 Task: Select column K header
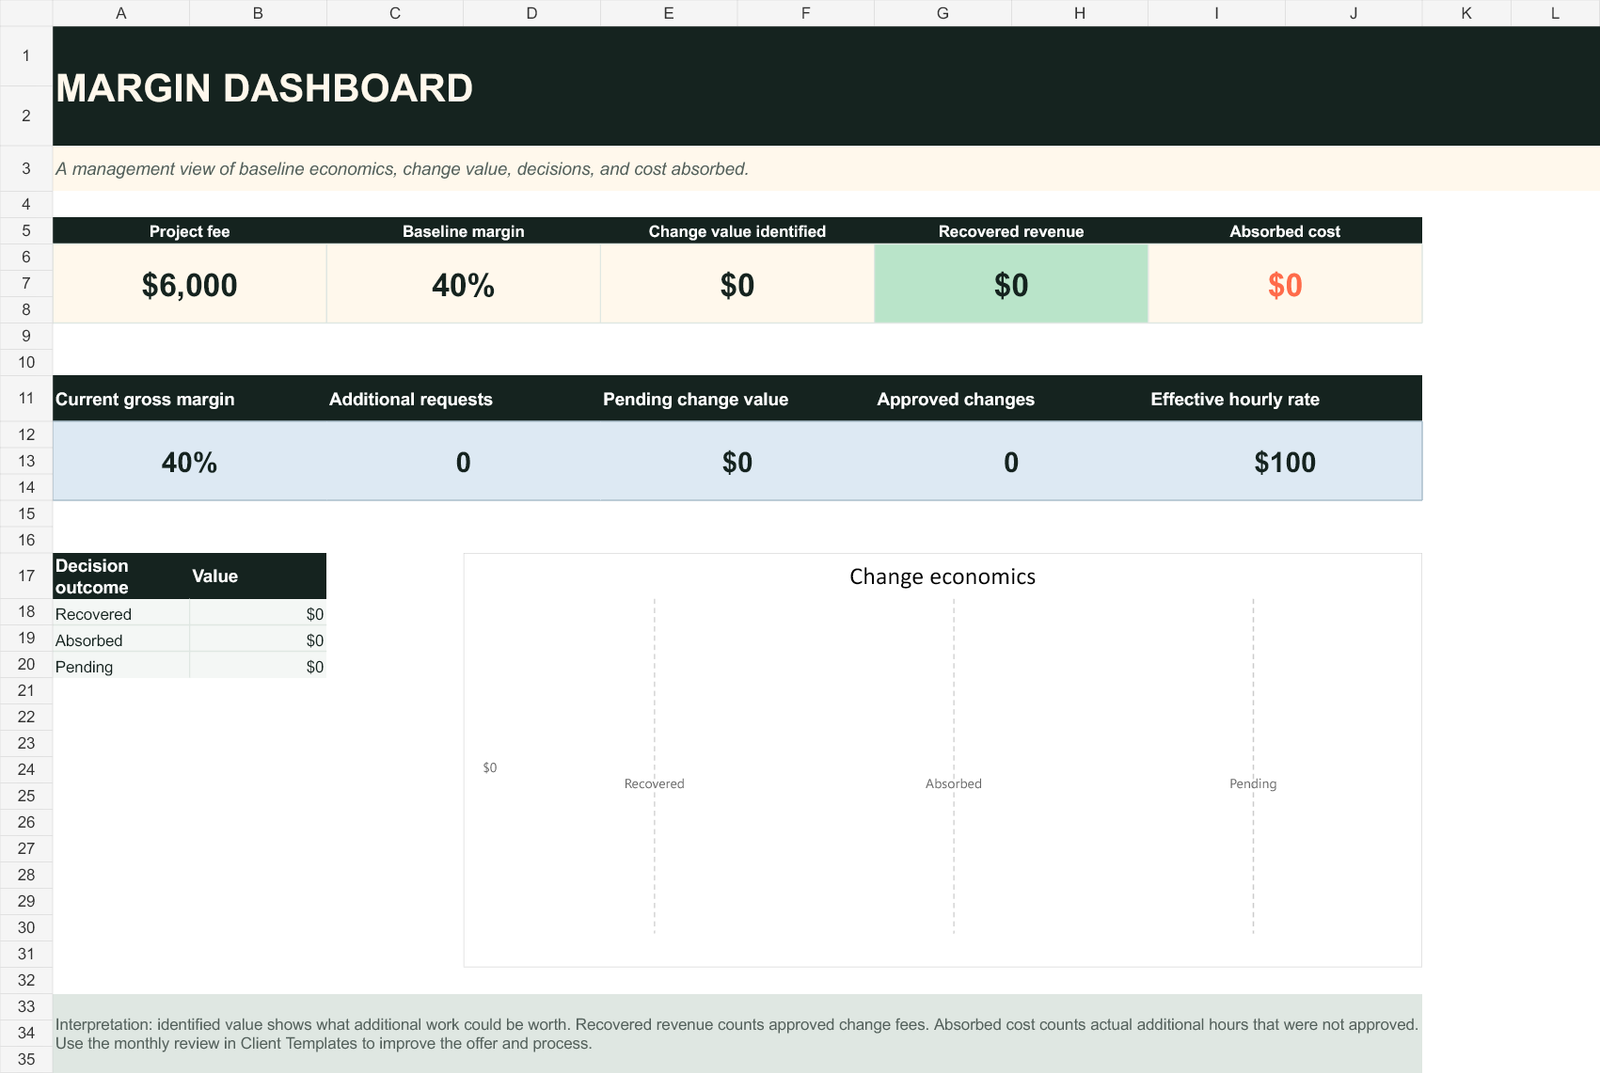pyautogui.click(x=1466, y=13)
